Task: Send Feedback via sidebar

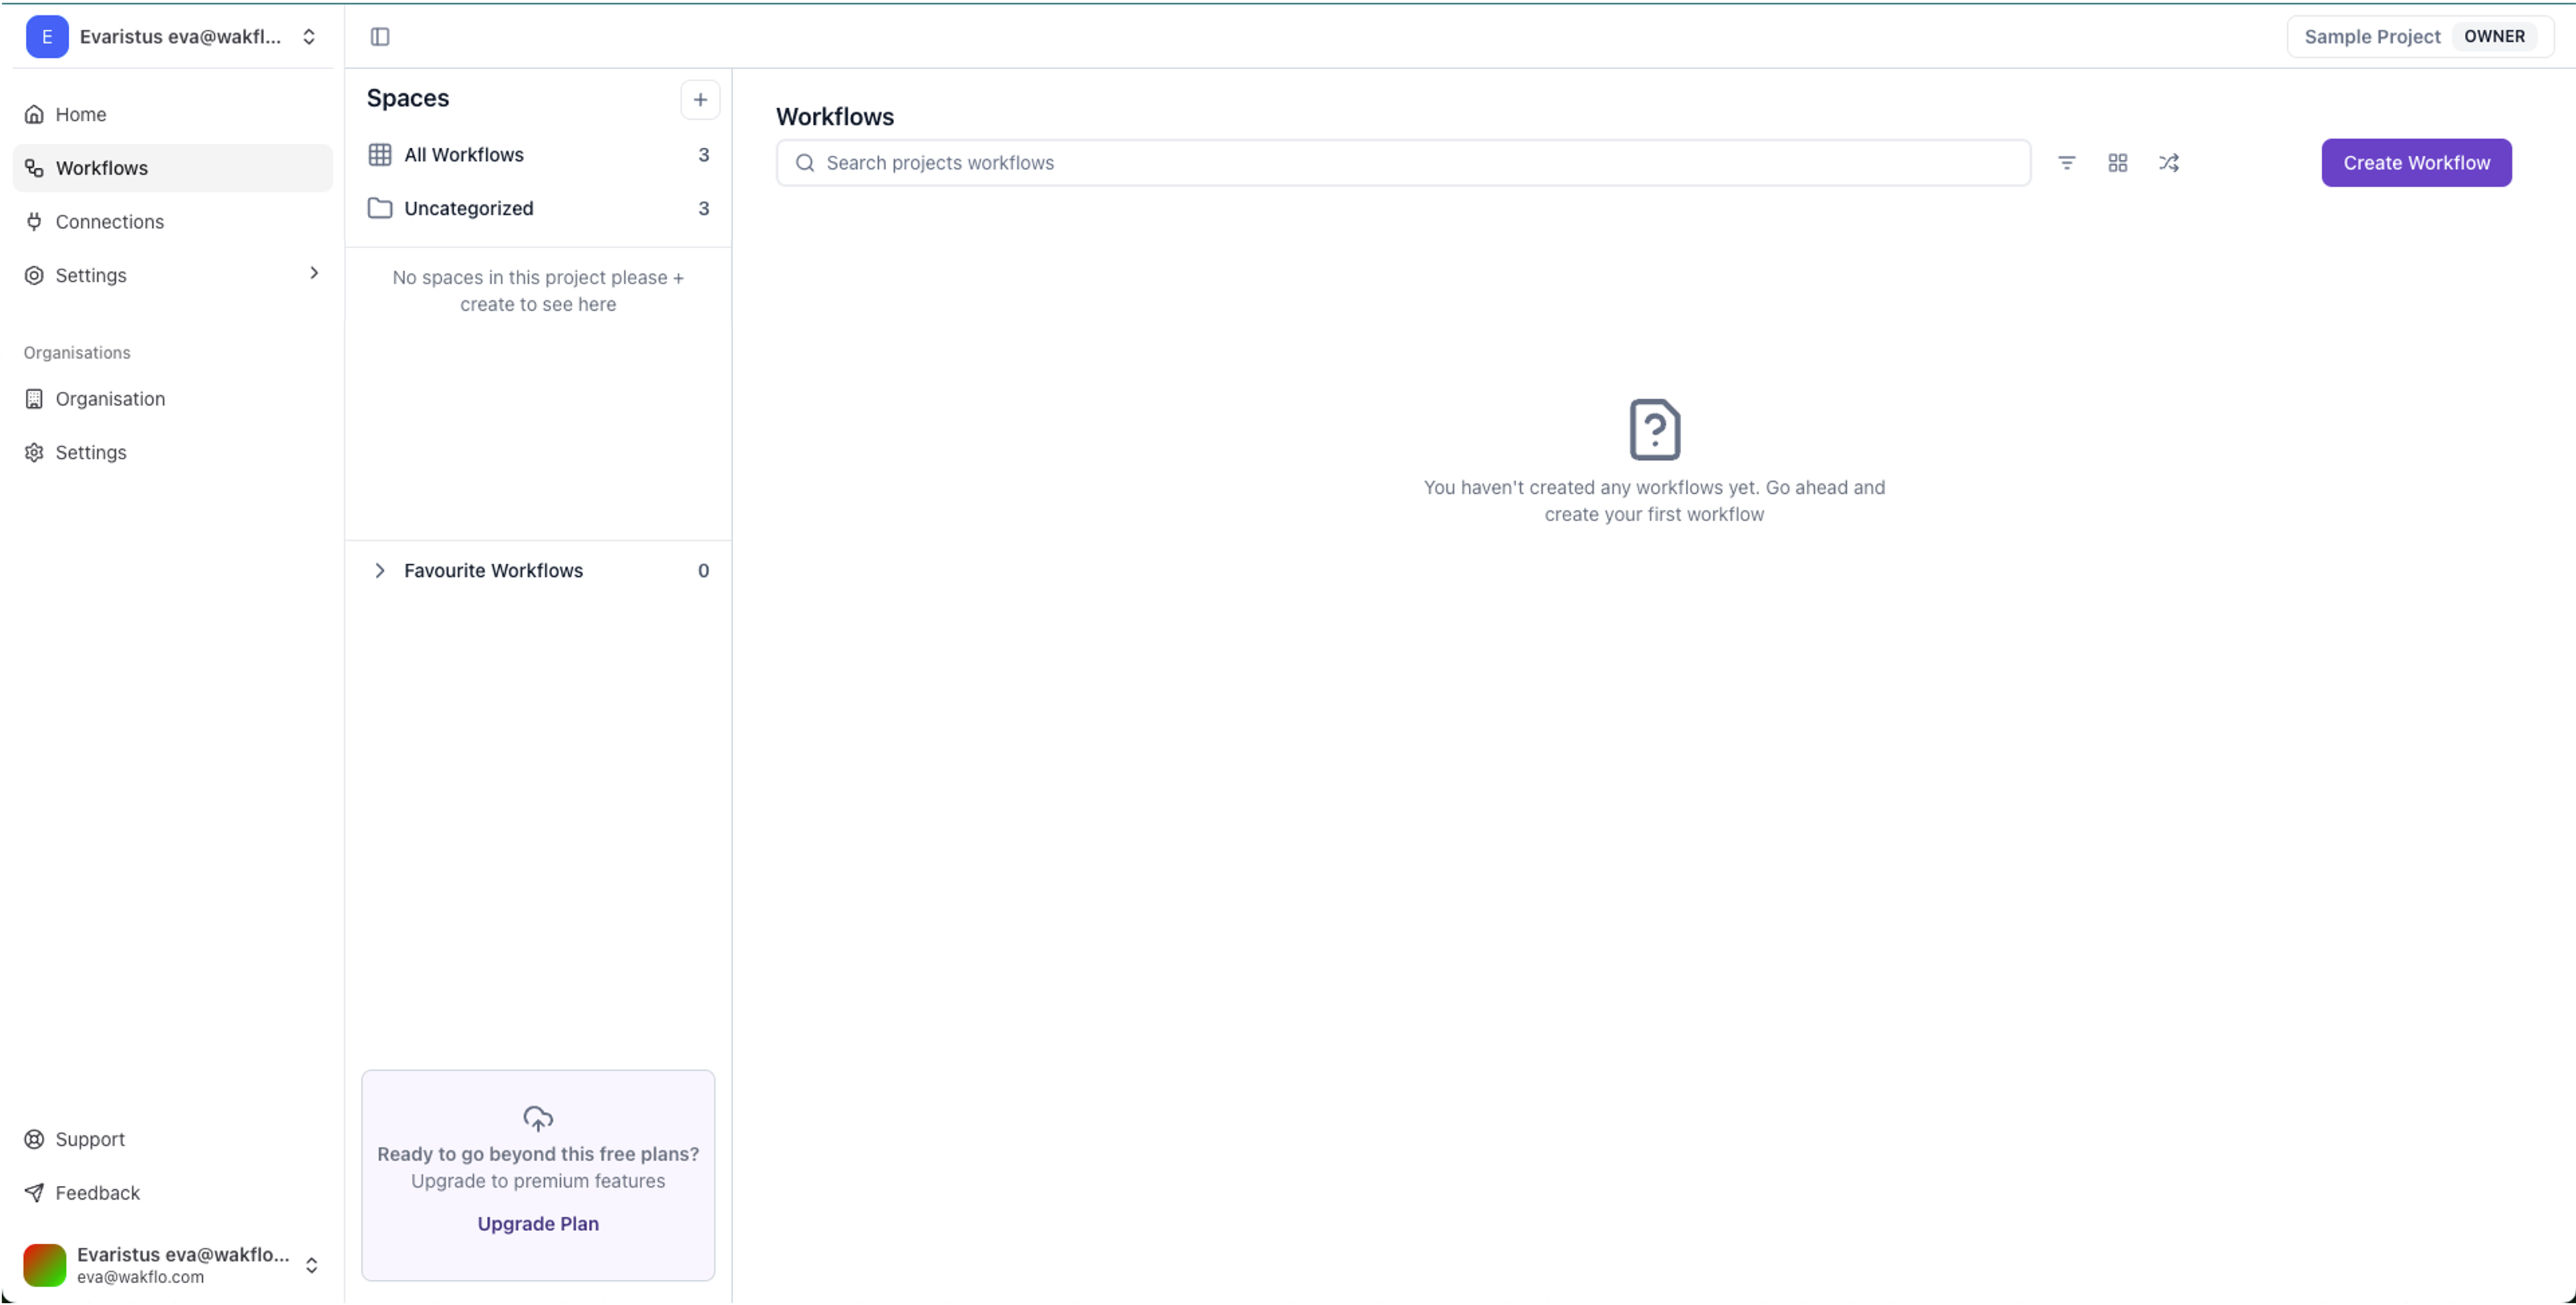Action: tap(97, 1193)
